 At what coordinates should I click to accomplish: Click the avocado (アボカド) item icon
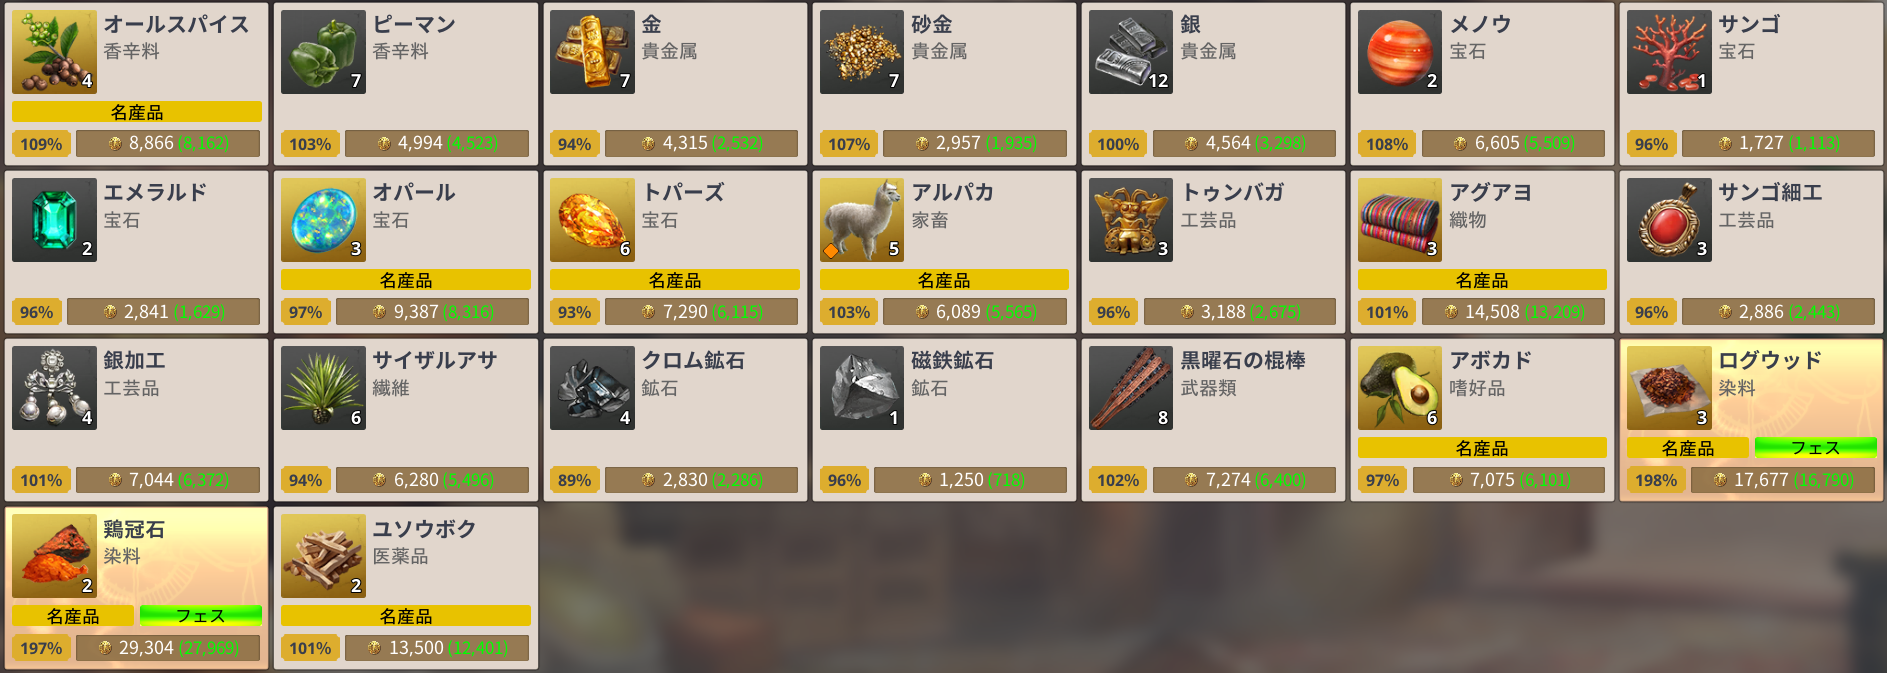pos(1400,388)
